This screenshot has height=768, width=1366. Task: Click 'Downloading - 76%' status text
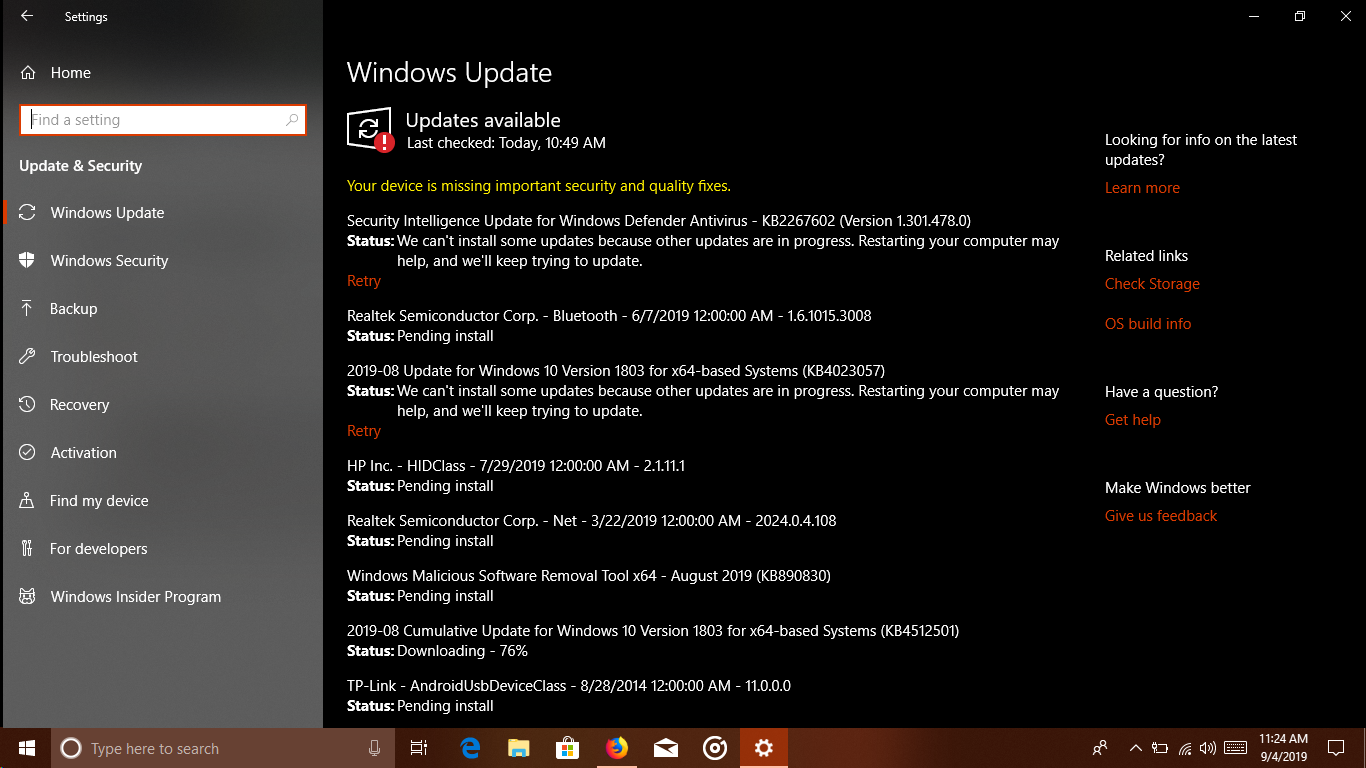pos(462,651)
